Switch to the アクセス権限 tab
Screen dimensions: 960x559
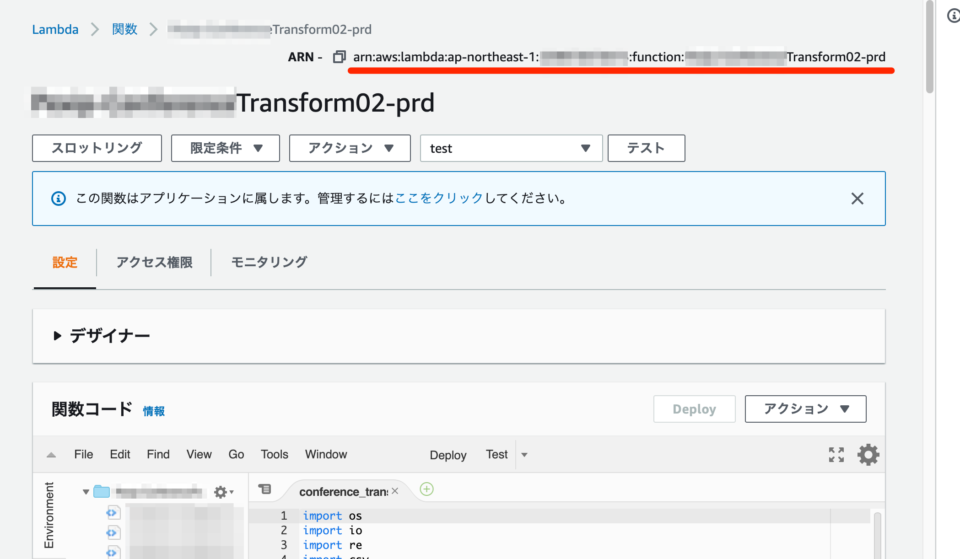tap(154, 262)
